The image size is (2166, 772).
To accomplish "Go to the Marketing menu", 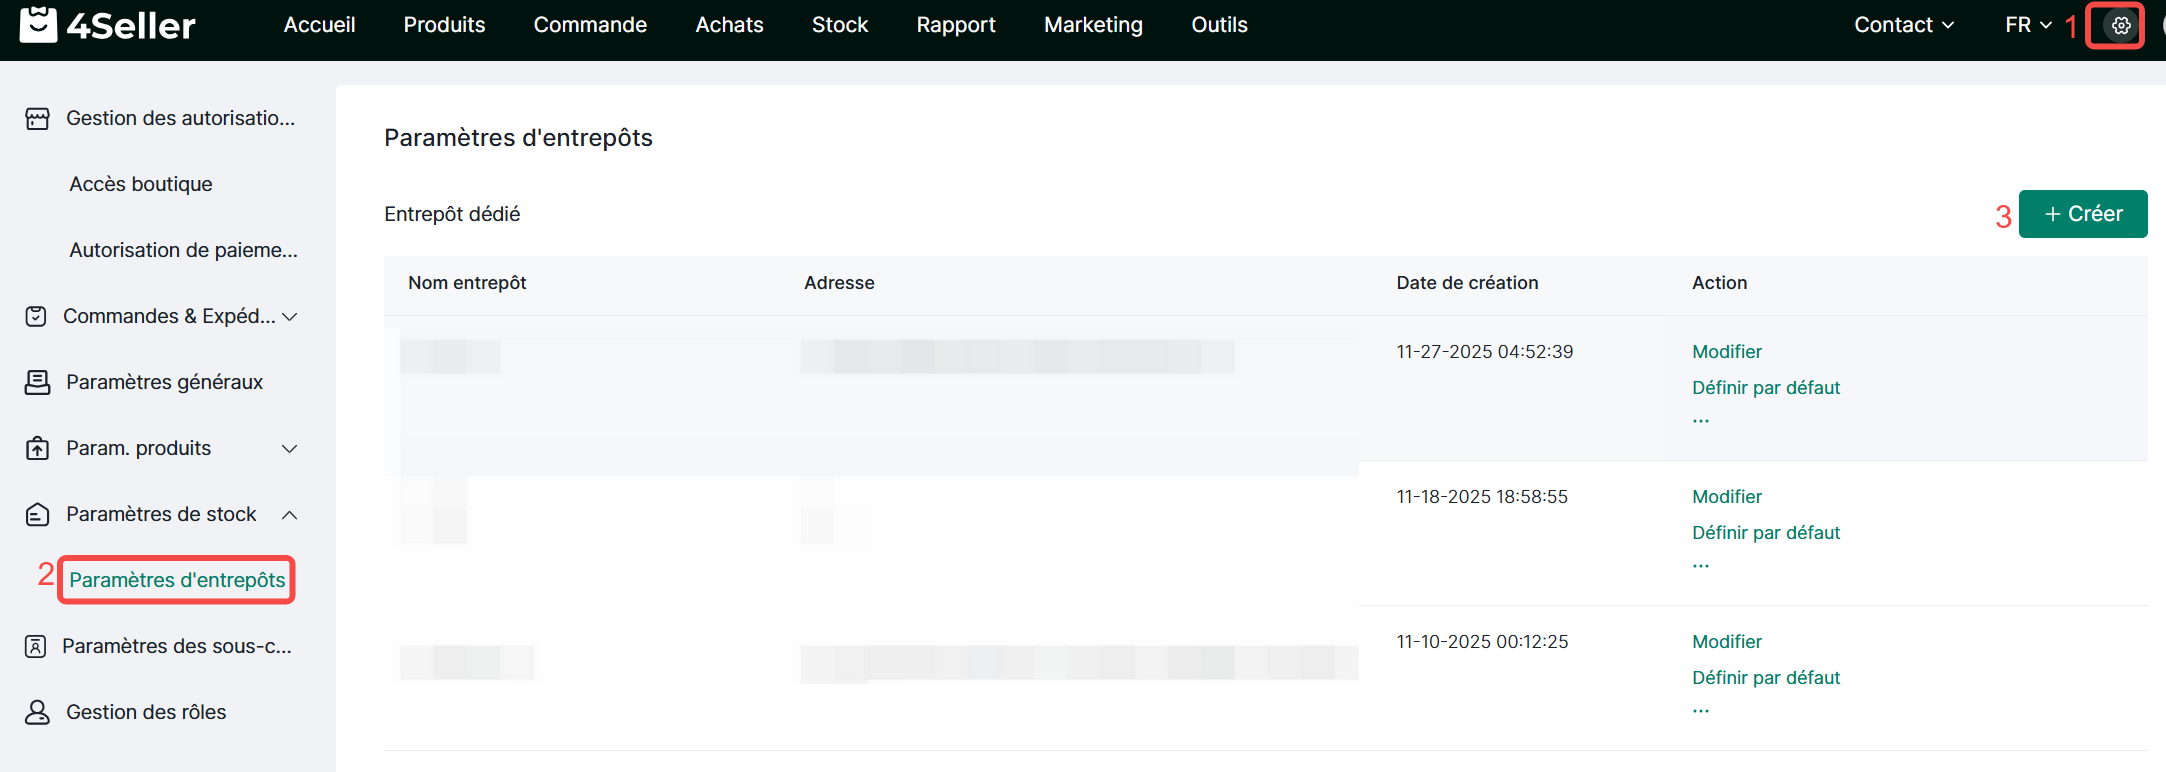I will [1093, 25].
